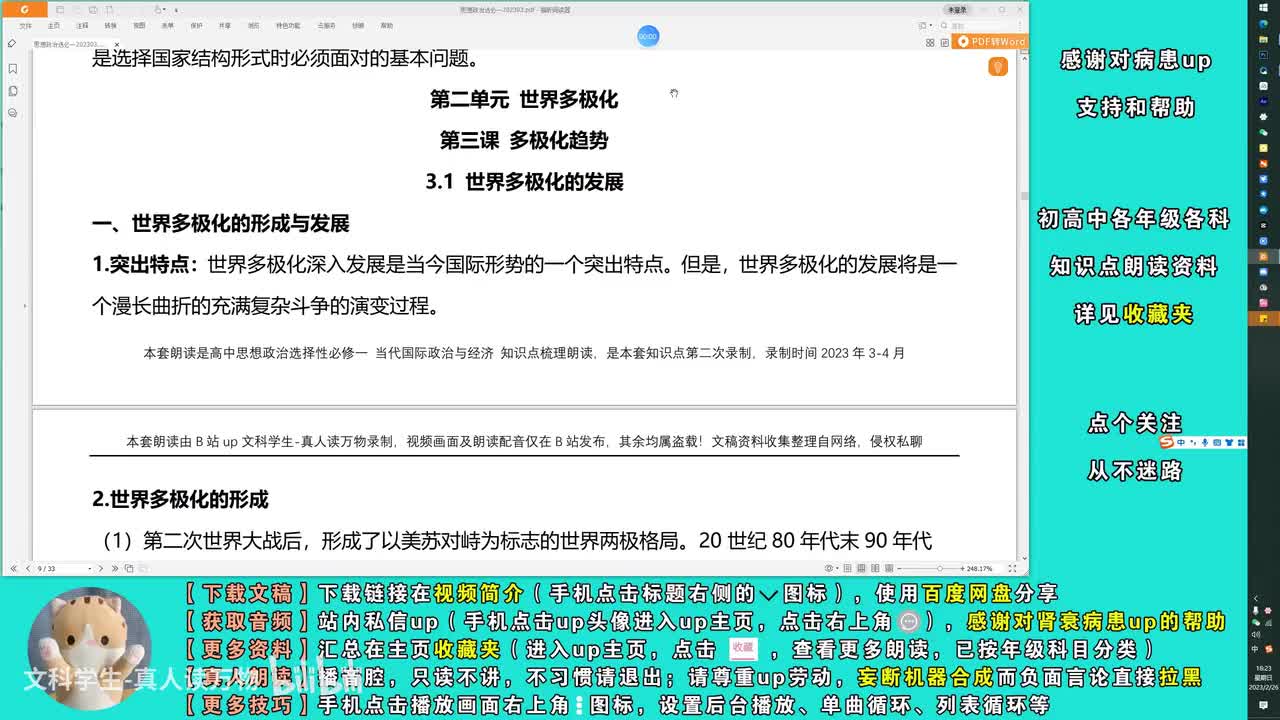The image size is (1280, 720).
Task: Click the heading 第二单元 世界多极化
Action: point(524,99)
